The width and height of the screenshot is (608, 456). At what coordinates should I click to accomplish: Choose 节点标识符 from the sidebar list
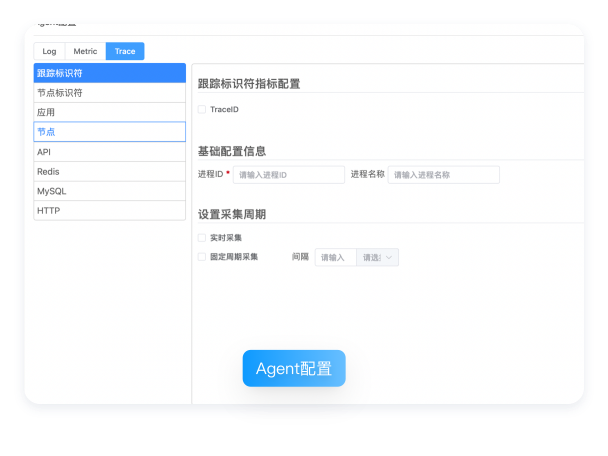click(109, 93)
